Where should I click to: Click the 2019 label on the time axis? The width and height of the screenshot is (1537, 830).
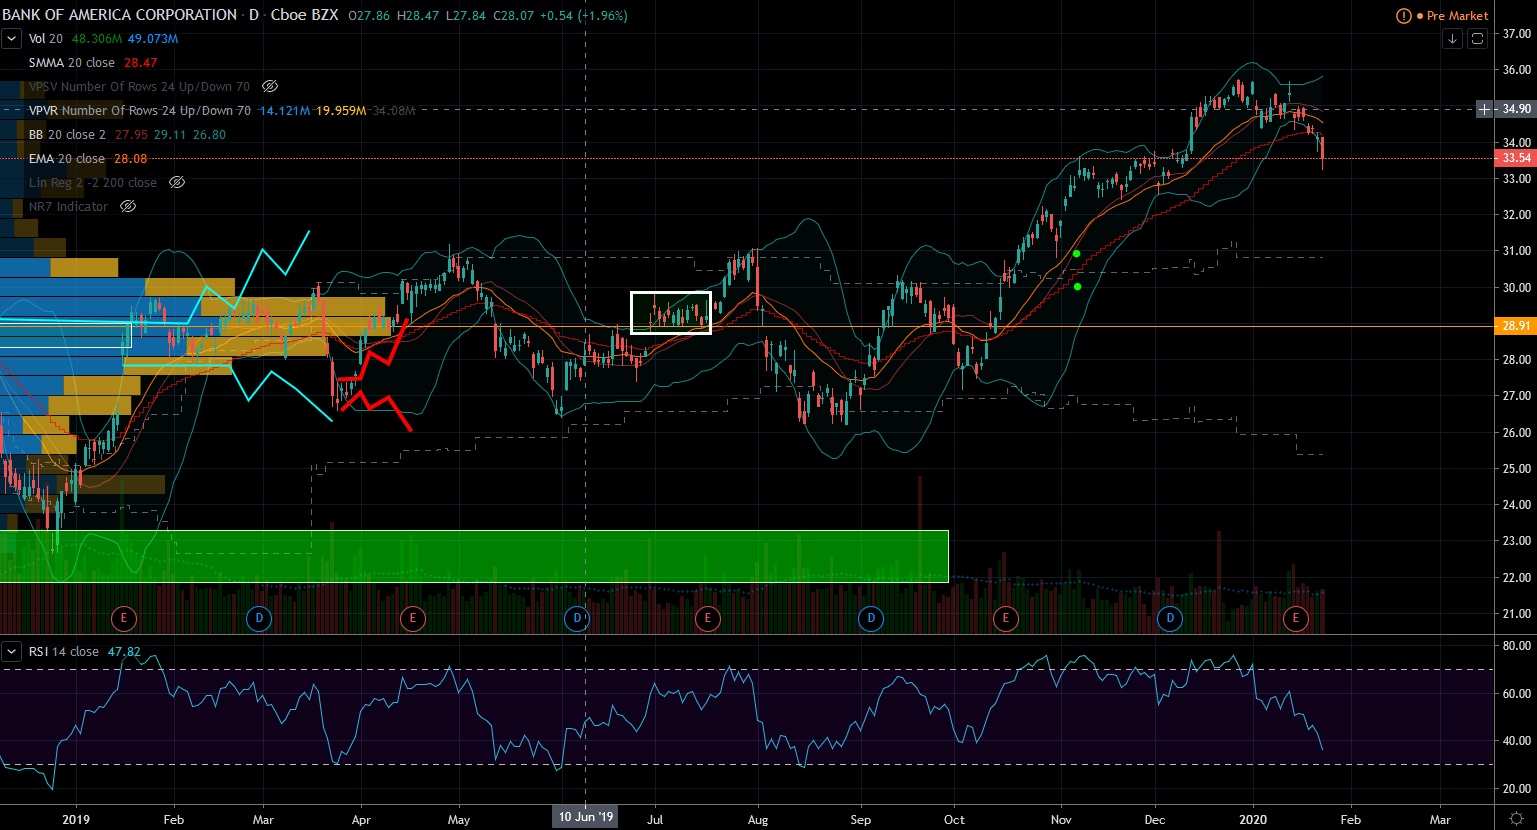[76, 819]
